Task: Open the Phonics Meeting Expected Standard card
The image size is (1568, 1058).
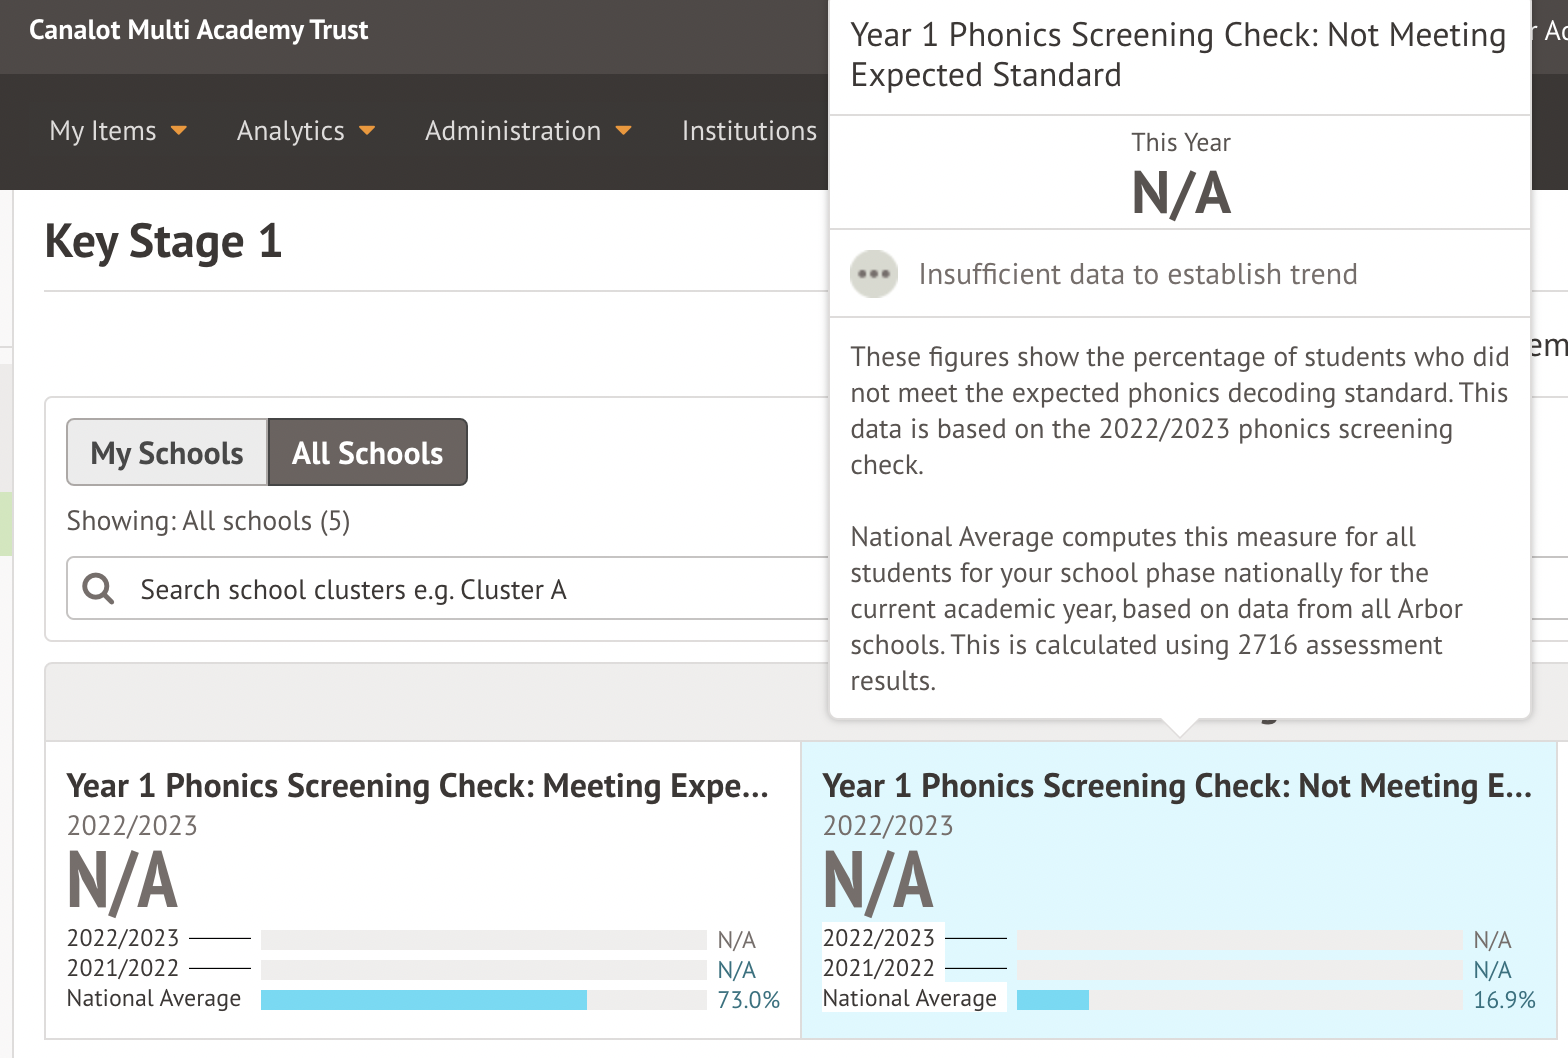Action: [x=417, y=786]
